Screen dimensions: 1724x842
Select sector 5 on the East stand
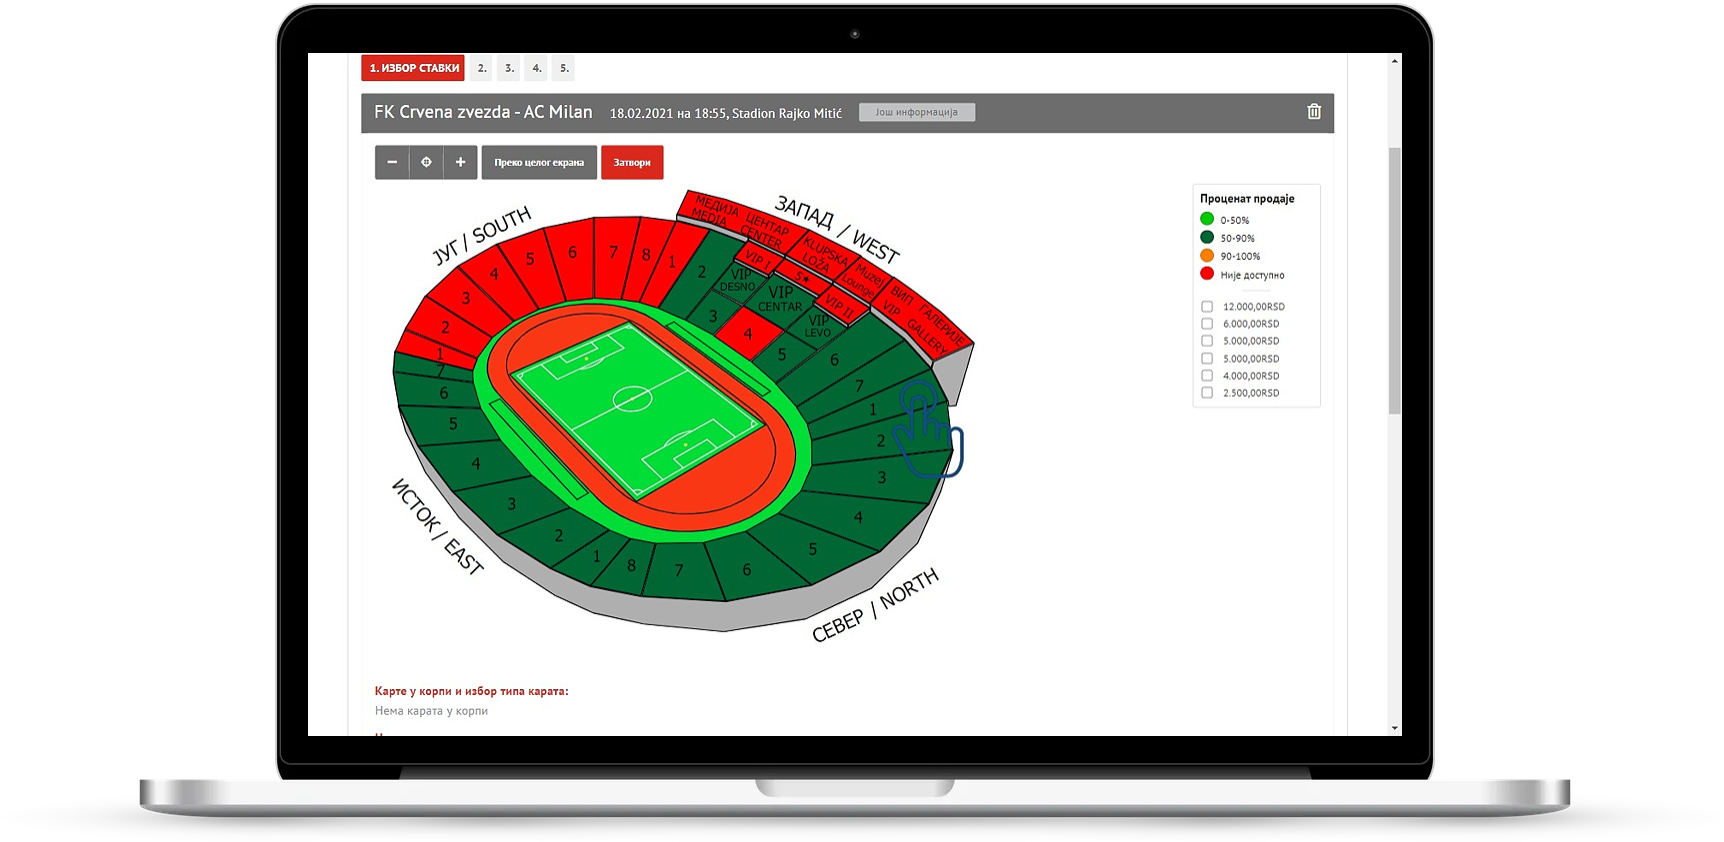pos(453,424)
